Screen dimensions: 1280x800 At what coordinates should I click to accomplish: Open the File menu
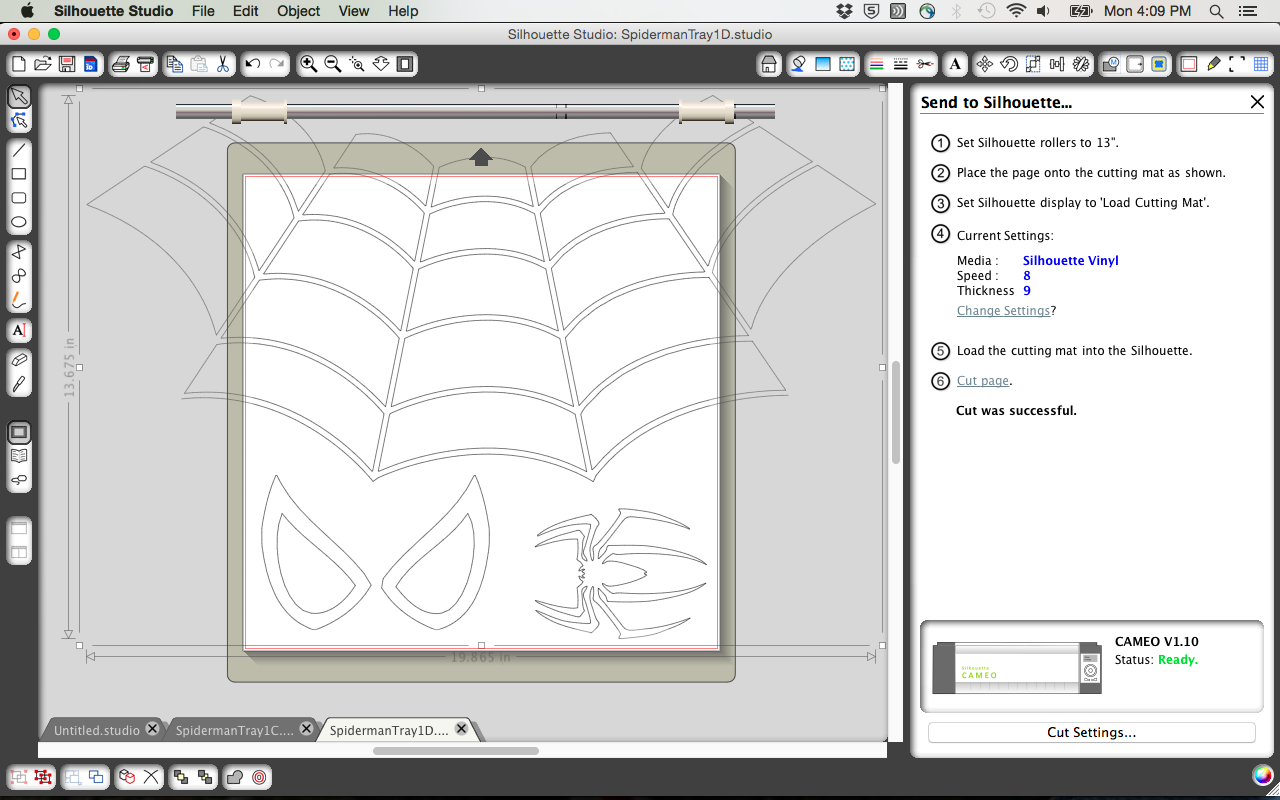(x=203, y=11)
